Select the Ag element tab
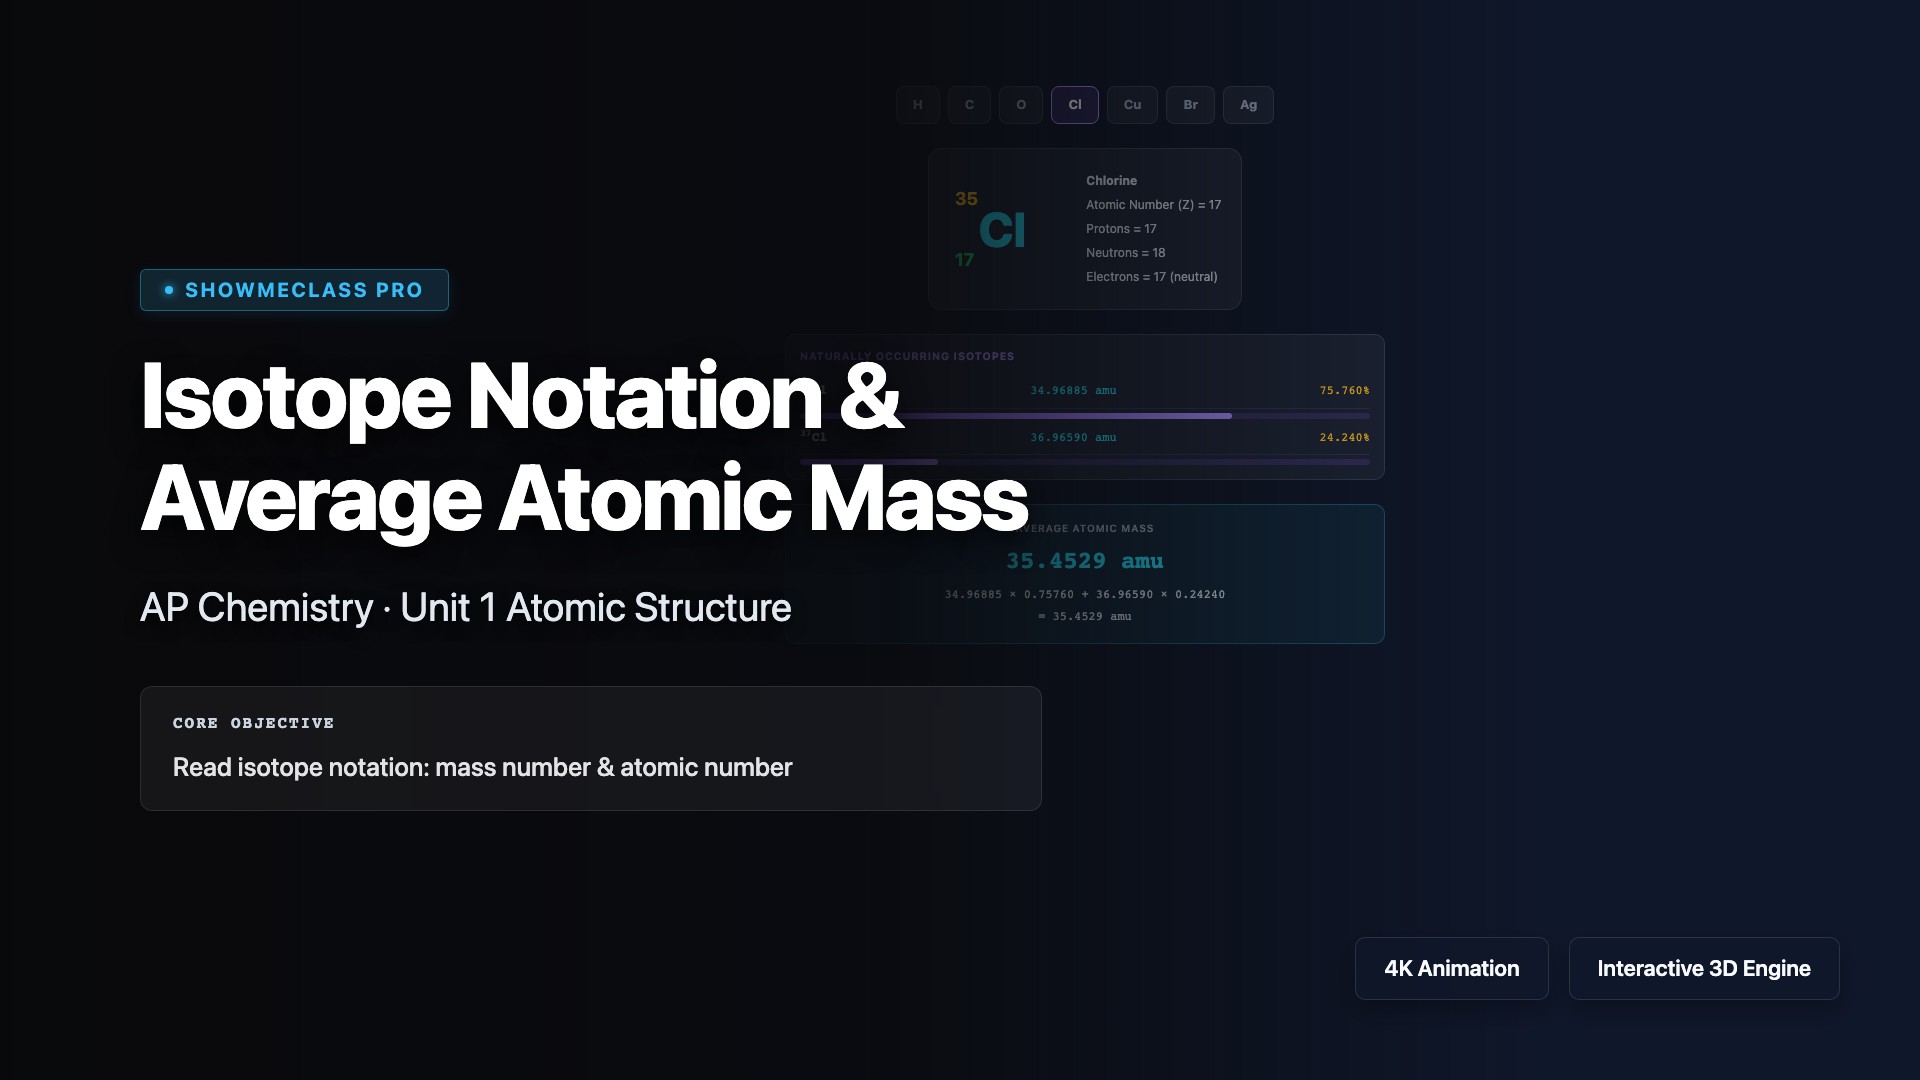This screenshot has width=1920, height=1080. coord(1248,105)
